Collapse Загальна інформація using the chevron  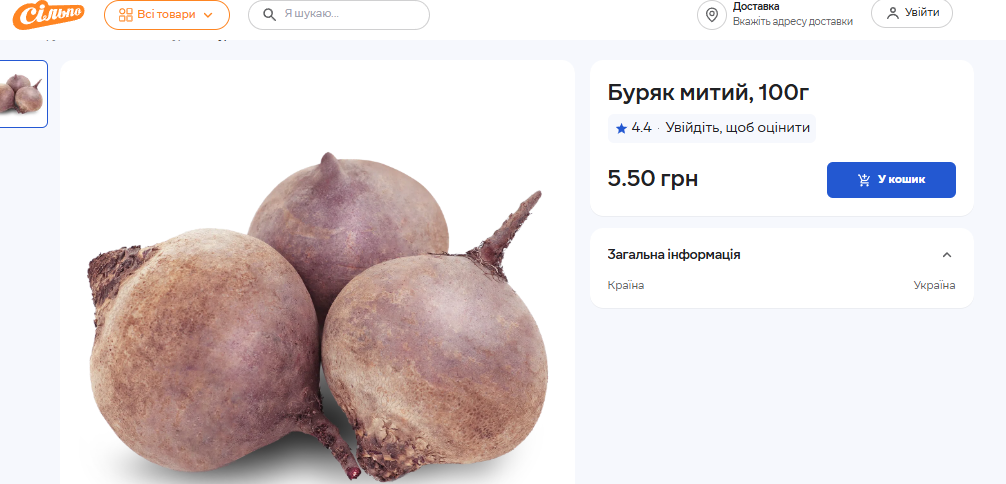946,255
